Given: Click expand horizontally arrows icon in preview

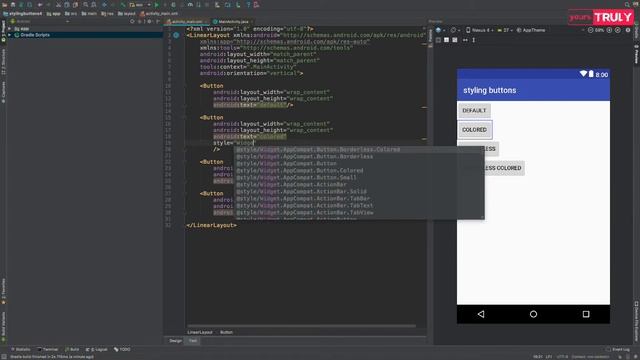Looking at the screenshot, I should pyautogui.click(x=465, y=40).
